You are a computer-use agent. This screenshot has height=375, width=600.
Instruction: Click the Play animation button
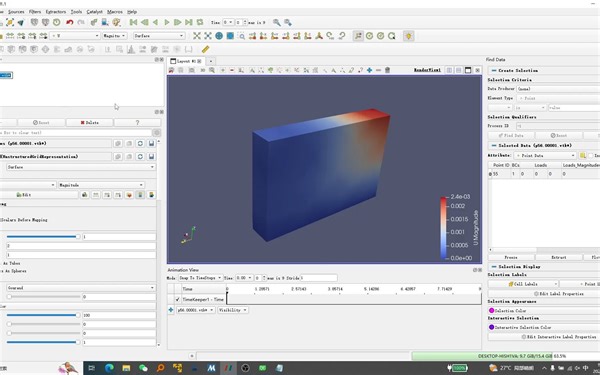pos(166,22)
